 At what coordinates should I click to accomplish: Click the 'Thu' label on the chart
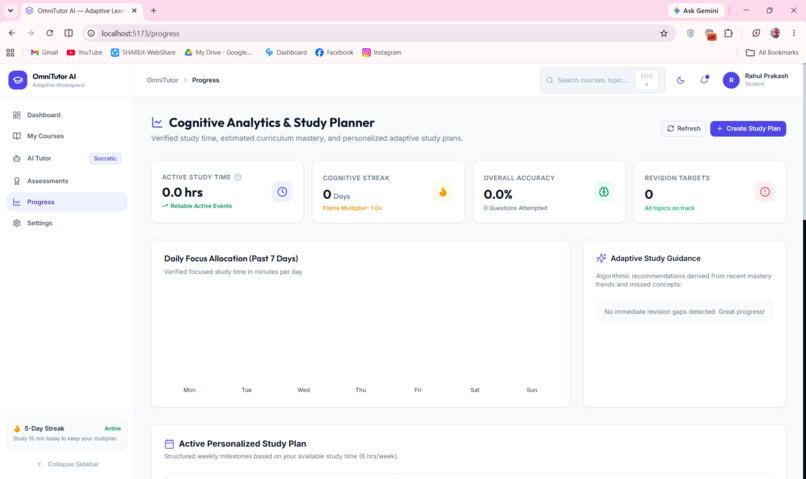361,390
